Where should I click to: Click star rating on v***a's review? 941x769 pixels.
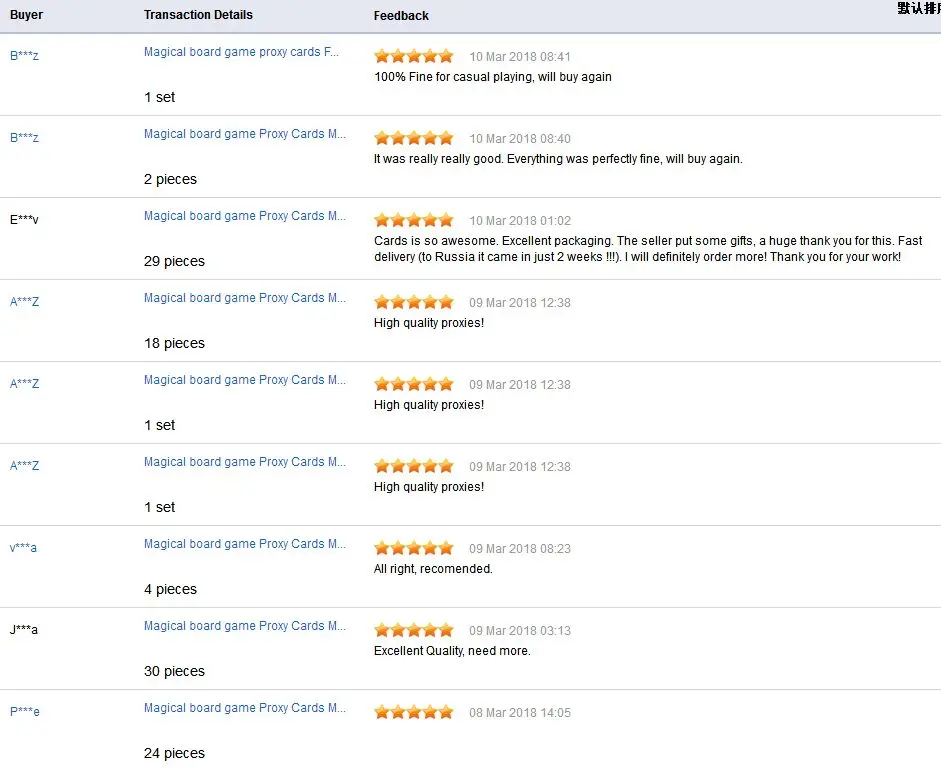point(413,549)
